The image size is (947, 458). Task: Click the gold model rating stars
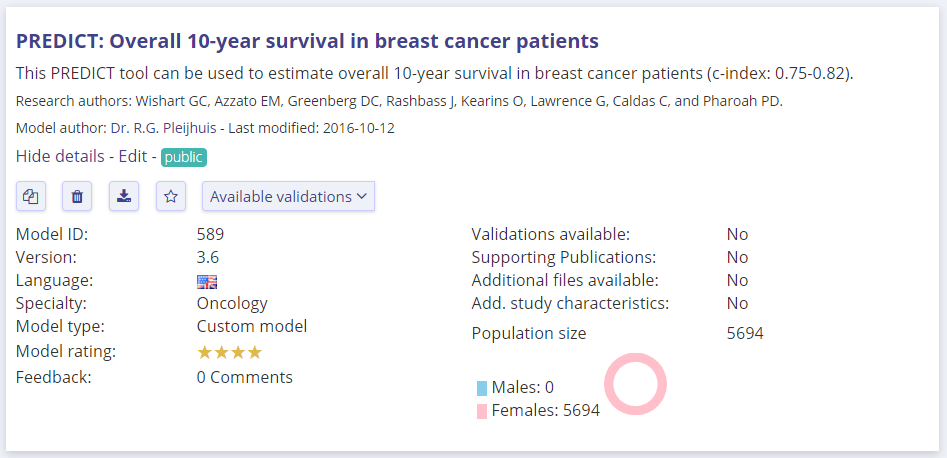pyautogui.click(x=229, y=352)
